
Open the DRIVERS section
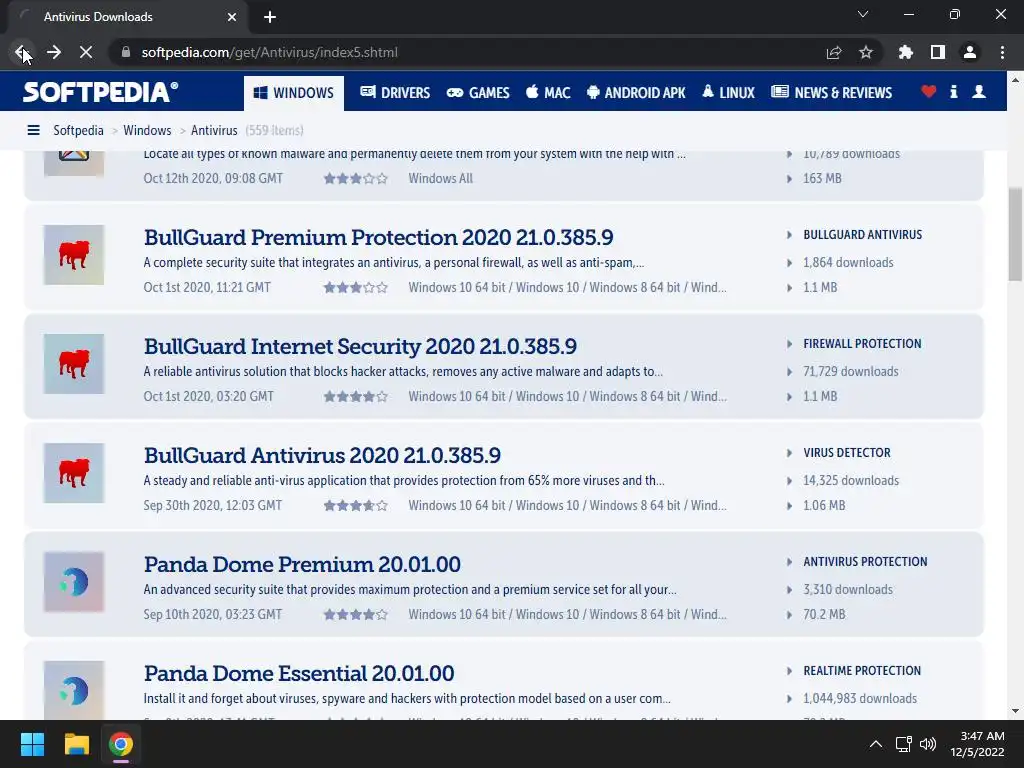pos(395,93)
